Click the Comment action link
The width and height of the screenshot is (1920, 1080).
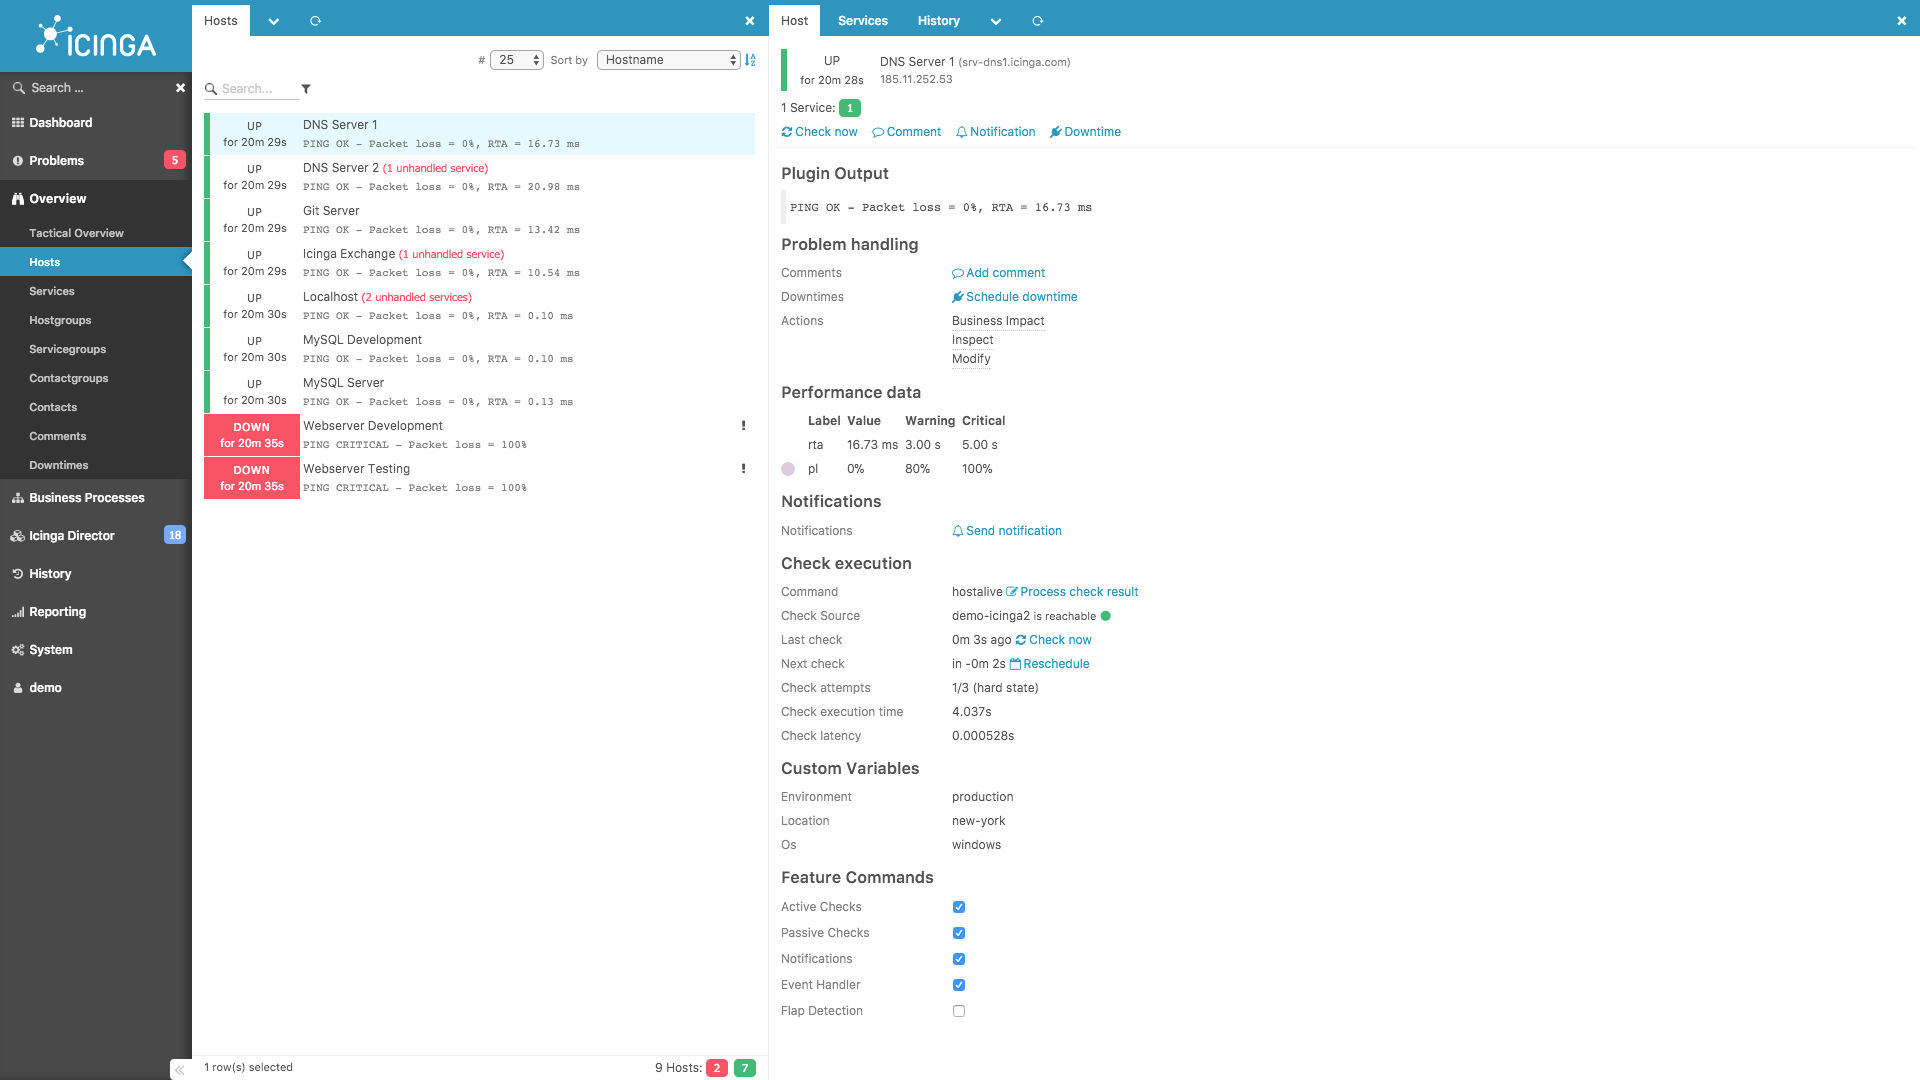click(x=906, y=132)
